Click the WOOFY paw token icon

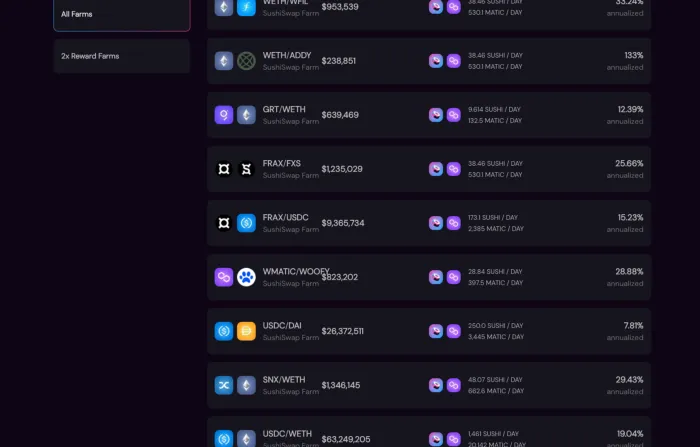246,277
